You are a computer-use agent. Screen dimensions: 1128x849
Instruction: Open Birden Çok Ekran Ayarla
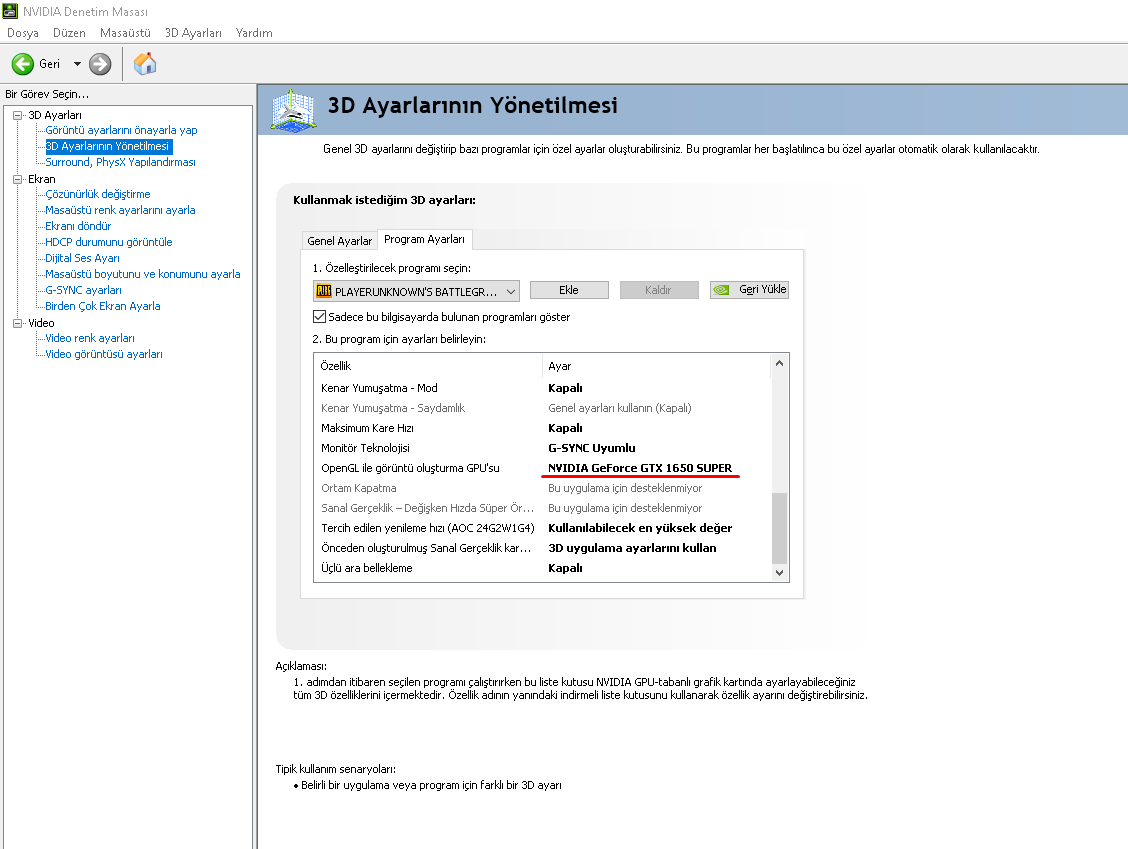pyautogui.click(x=103, y=306)
